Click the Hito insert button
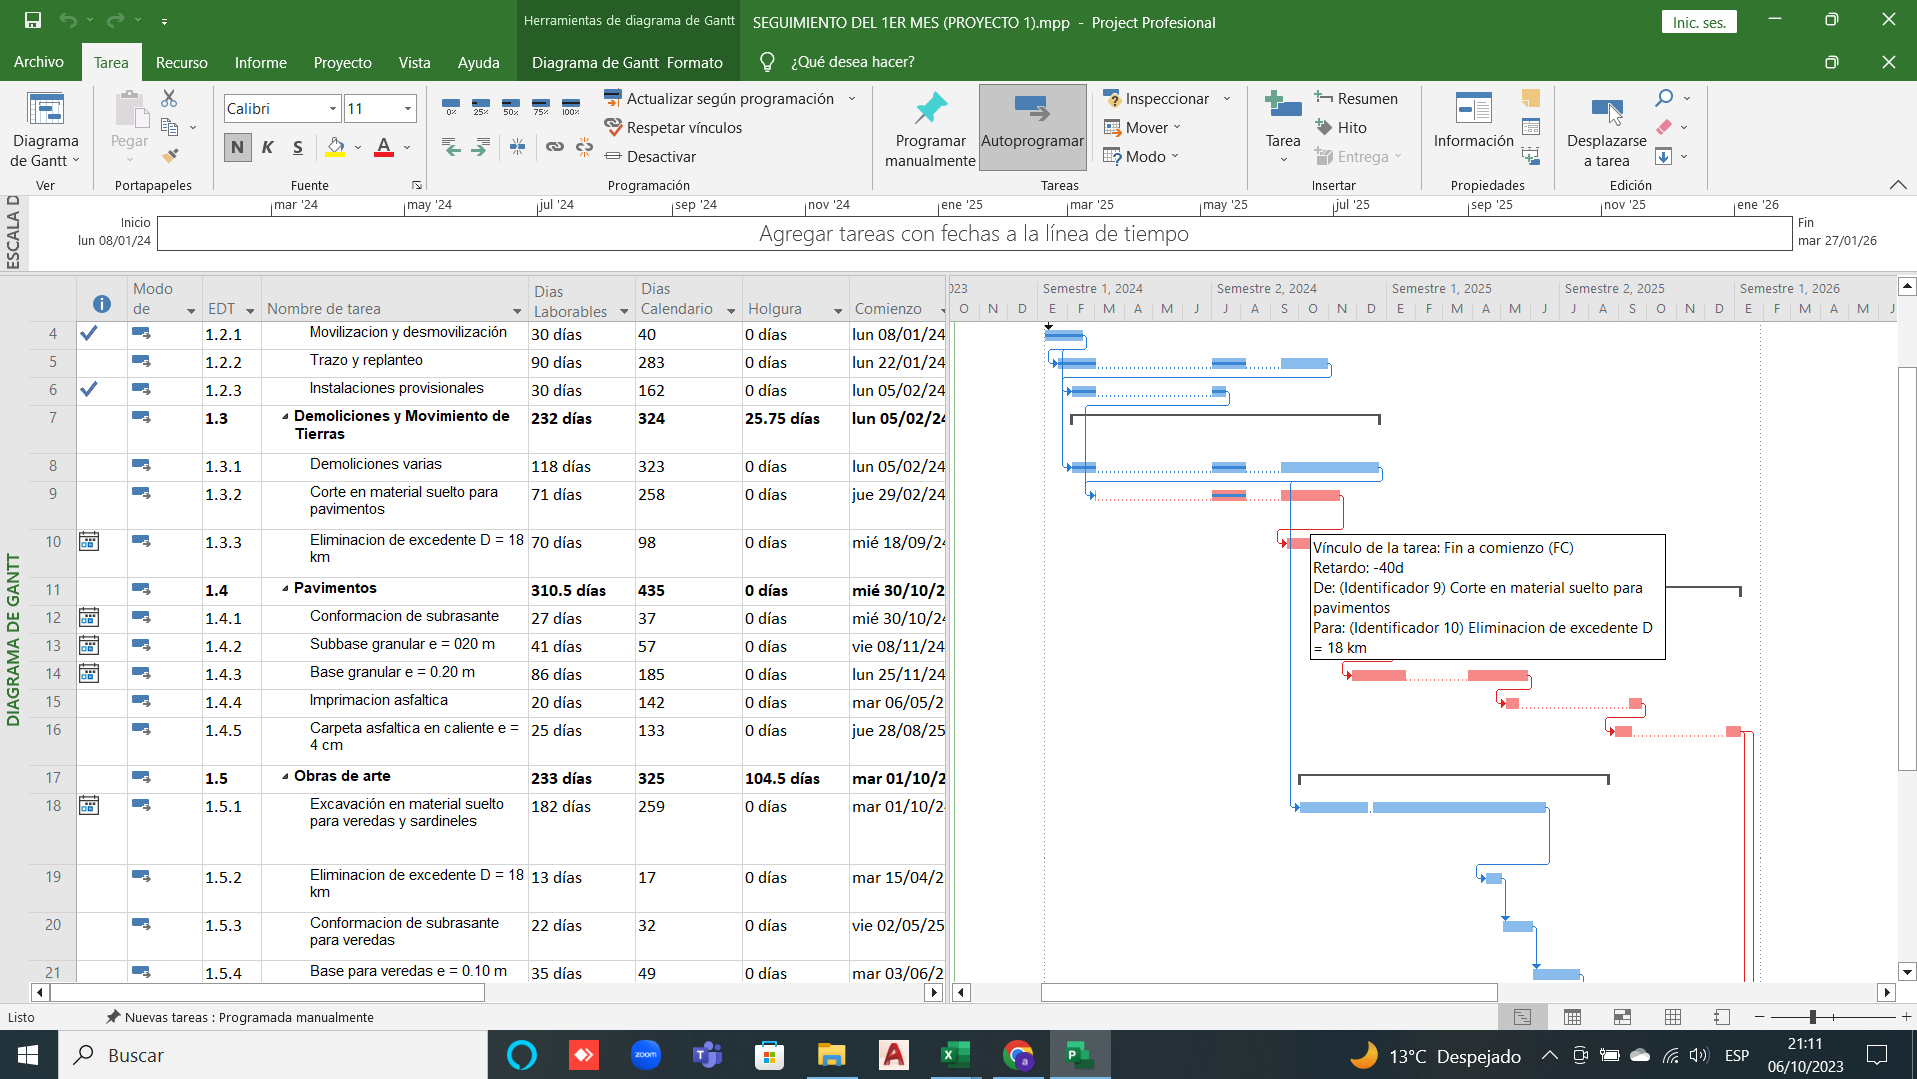The width and height of the screenshot is (1917, 1079). click(1340, 127)
